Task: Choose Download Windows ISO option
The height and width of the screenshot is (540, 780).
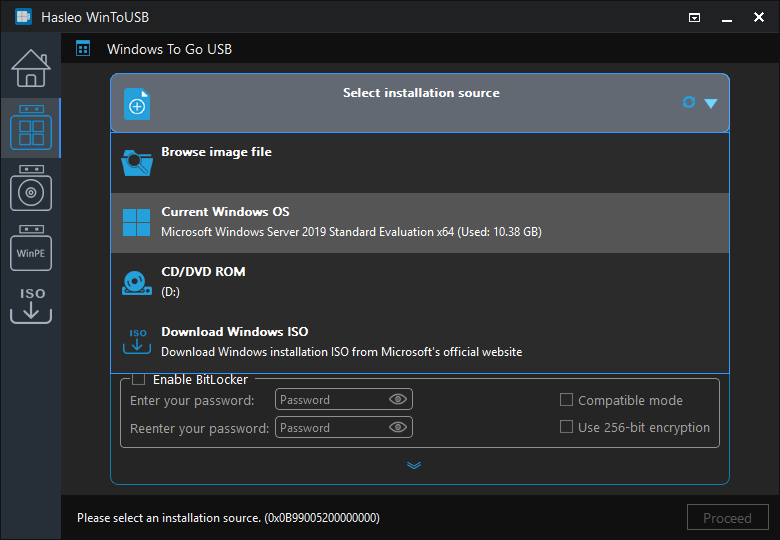Action: pos(420,342)
